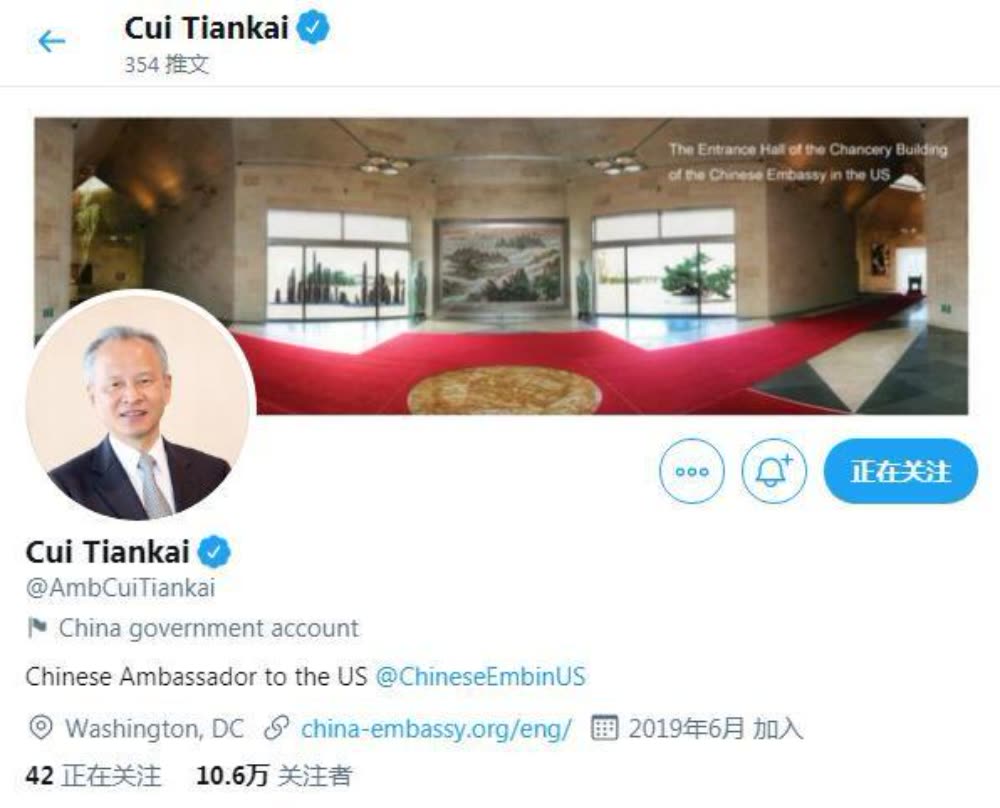View the 42 正在关注 following list
Viewport: 1000px width, 808px height.
tap(93, 775)
